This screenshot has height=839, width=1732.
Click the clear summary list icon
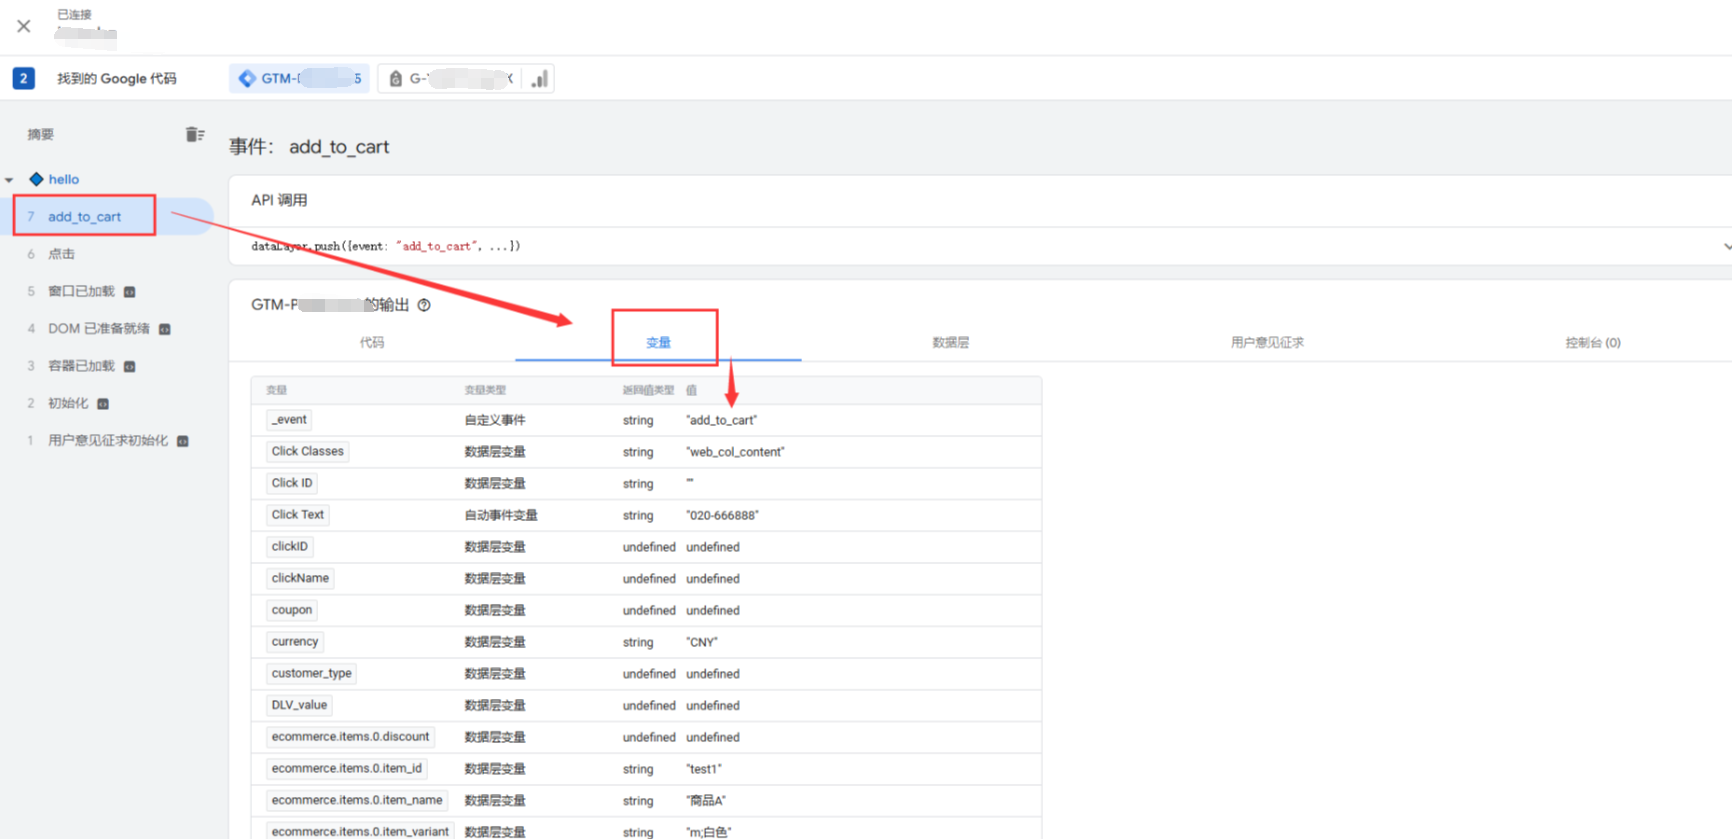coord(194,135)
